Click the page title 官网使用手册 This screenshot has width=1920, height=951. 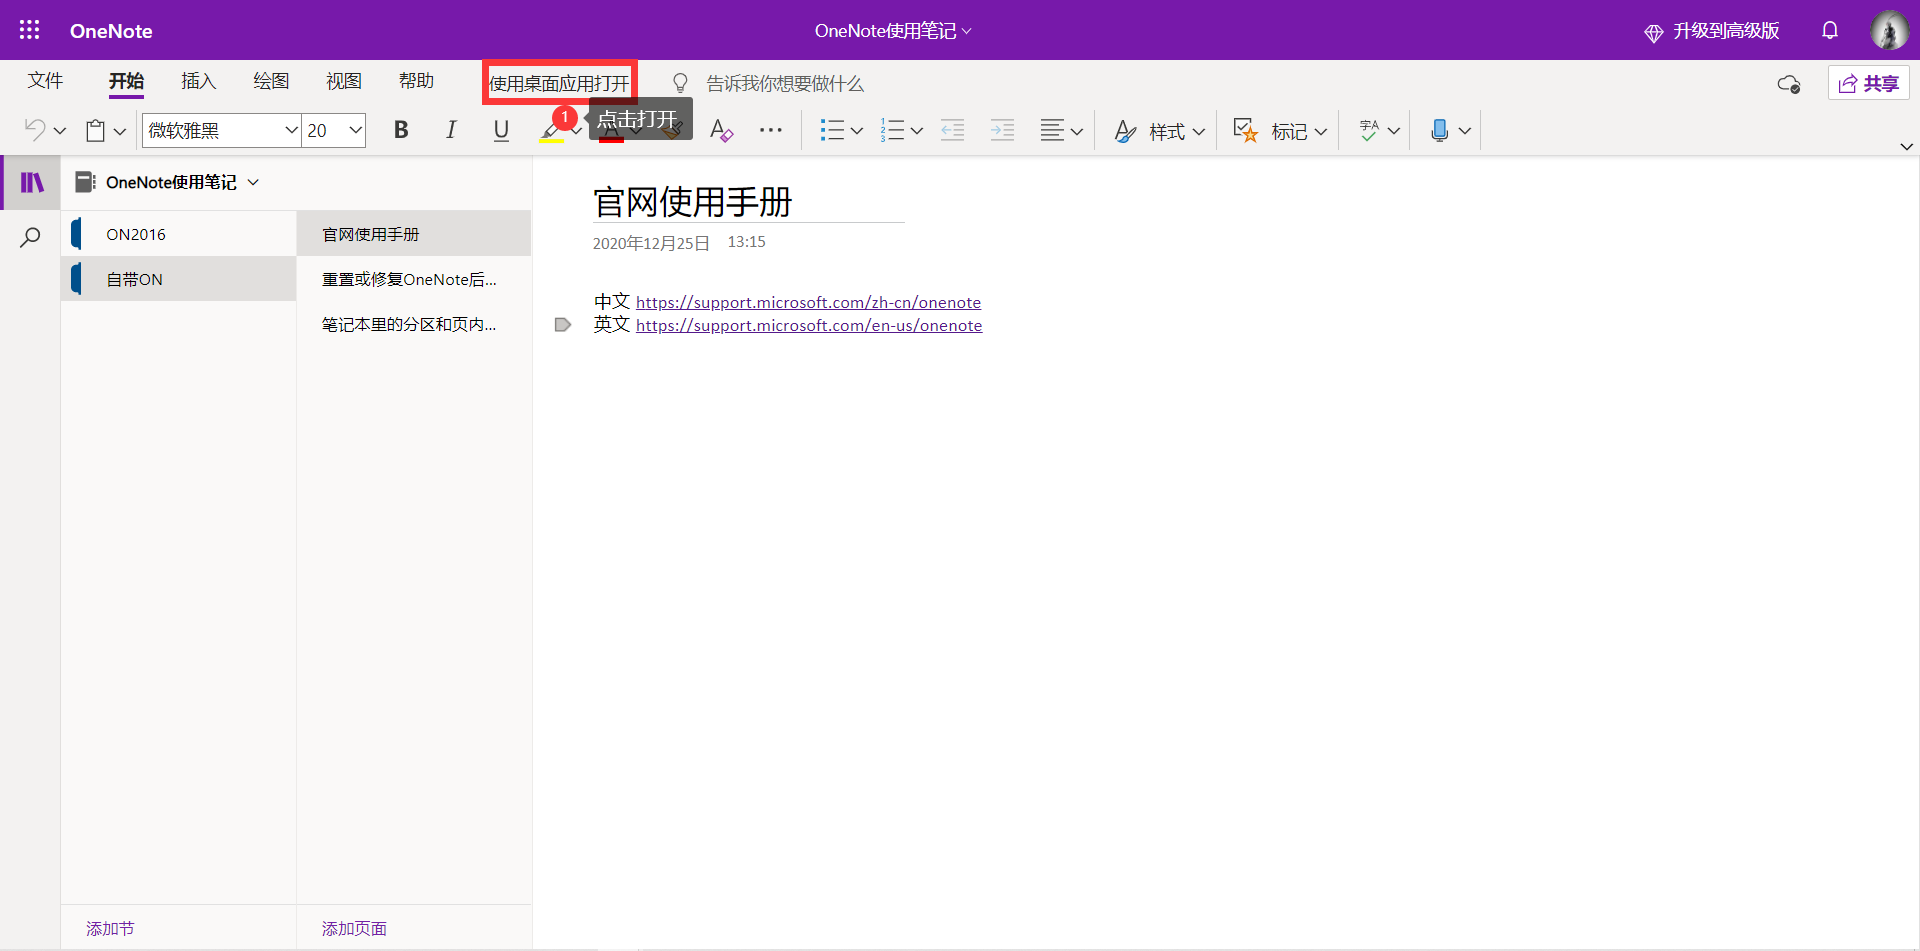[693, 202]
